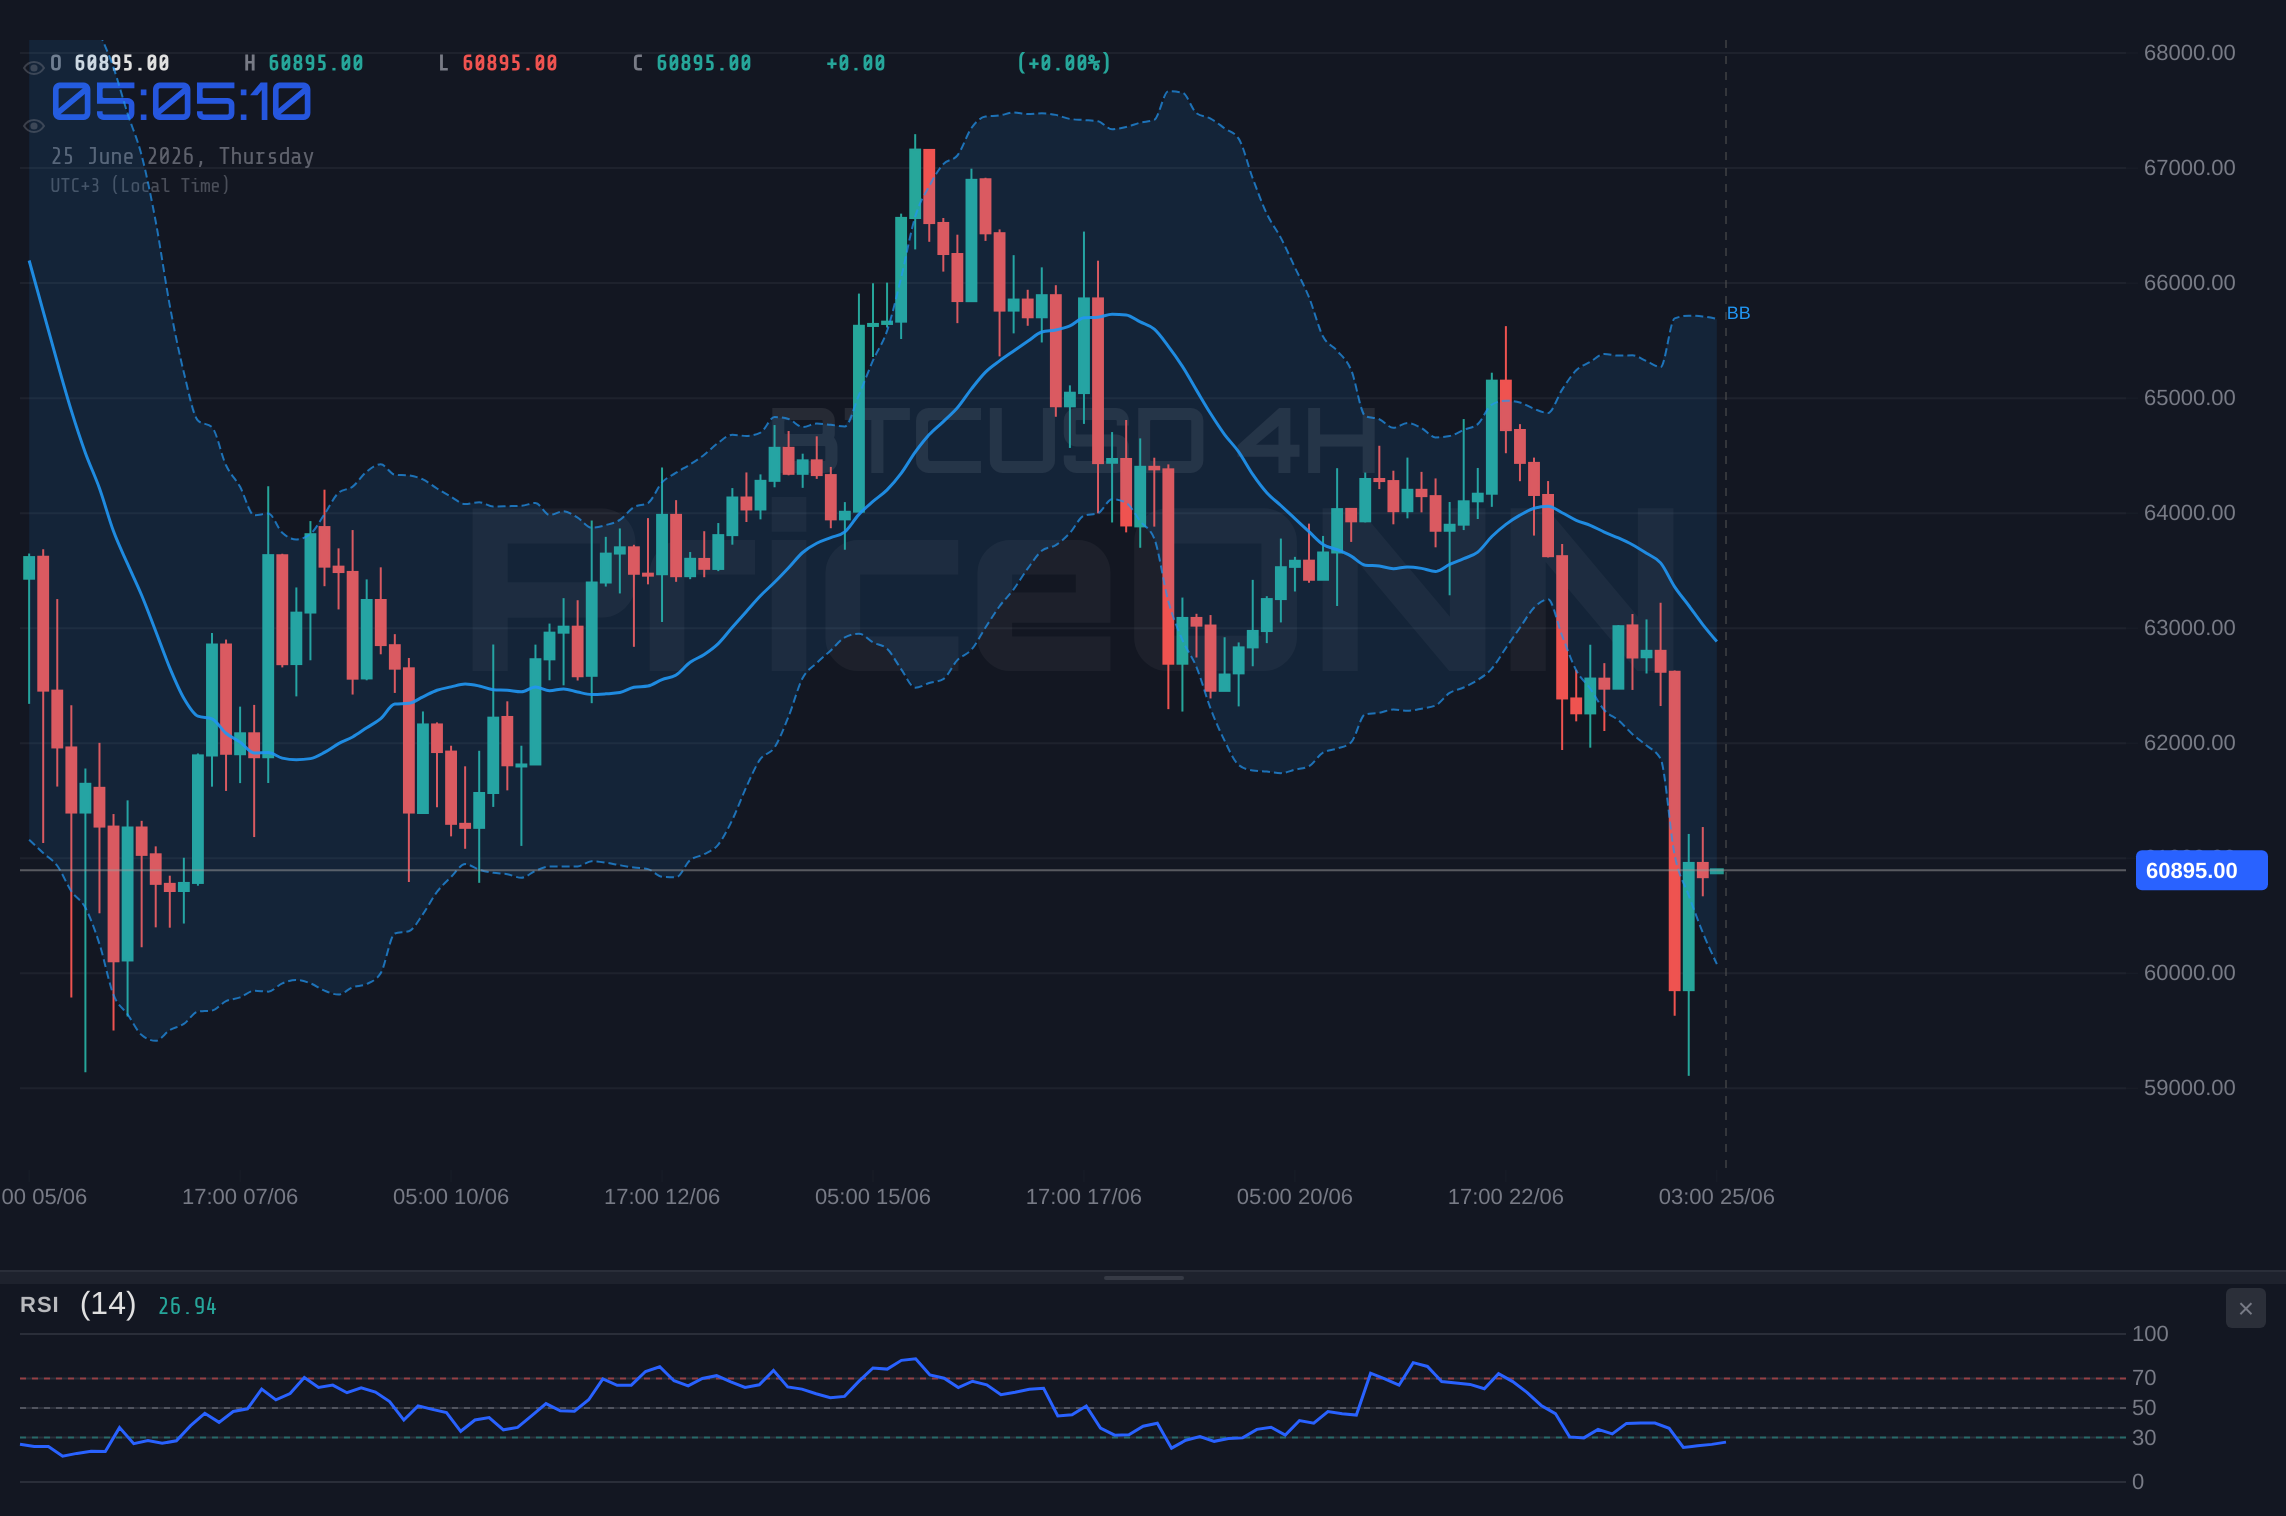
Task: Click the 17:00 12/06 time axis label
Action: [x=662, y=1197]
